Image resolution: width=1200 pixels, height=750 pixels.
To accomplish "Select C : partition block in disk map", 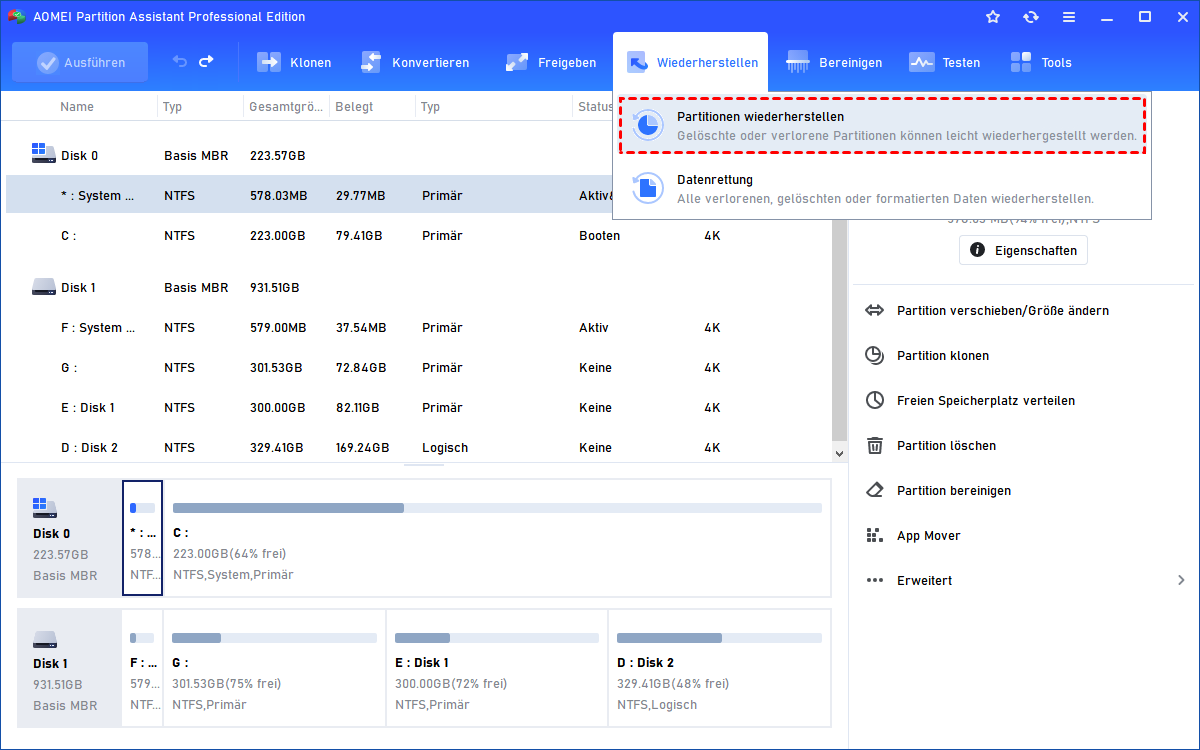I will tap(497, 538).
